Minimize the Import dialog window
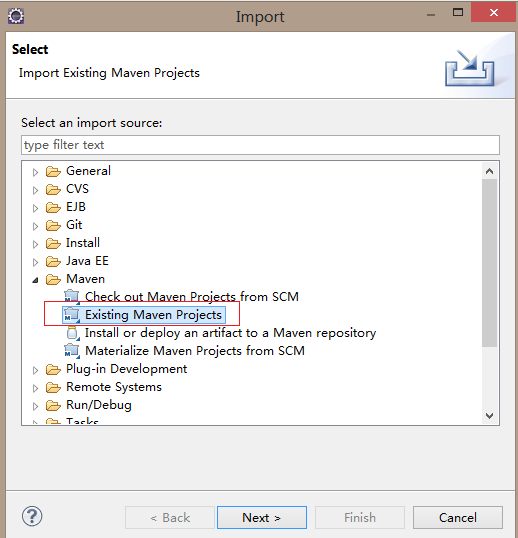The image size is (518, 538). click(431, 15)
